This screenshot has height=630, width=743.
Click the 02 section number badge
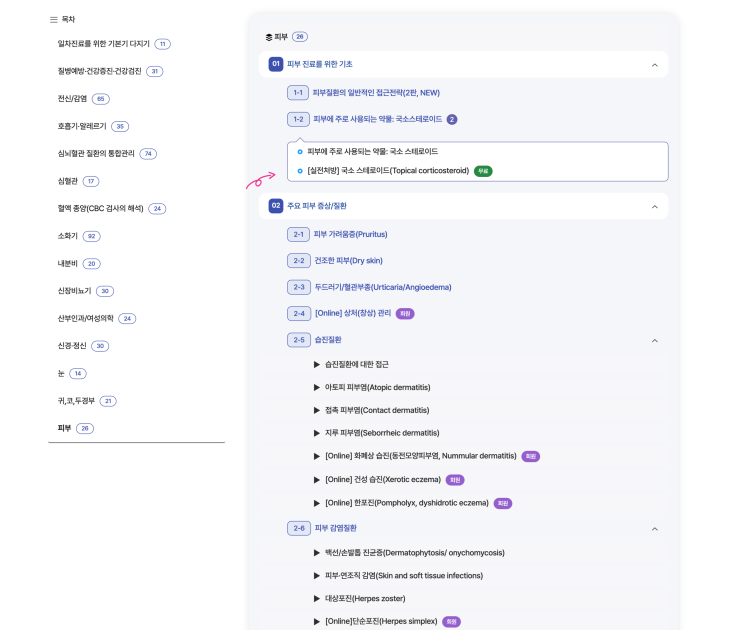point(276,206)
